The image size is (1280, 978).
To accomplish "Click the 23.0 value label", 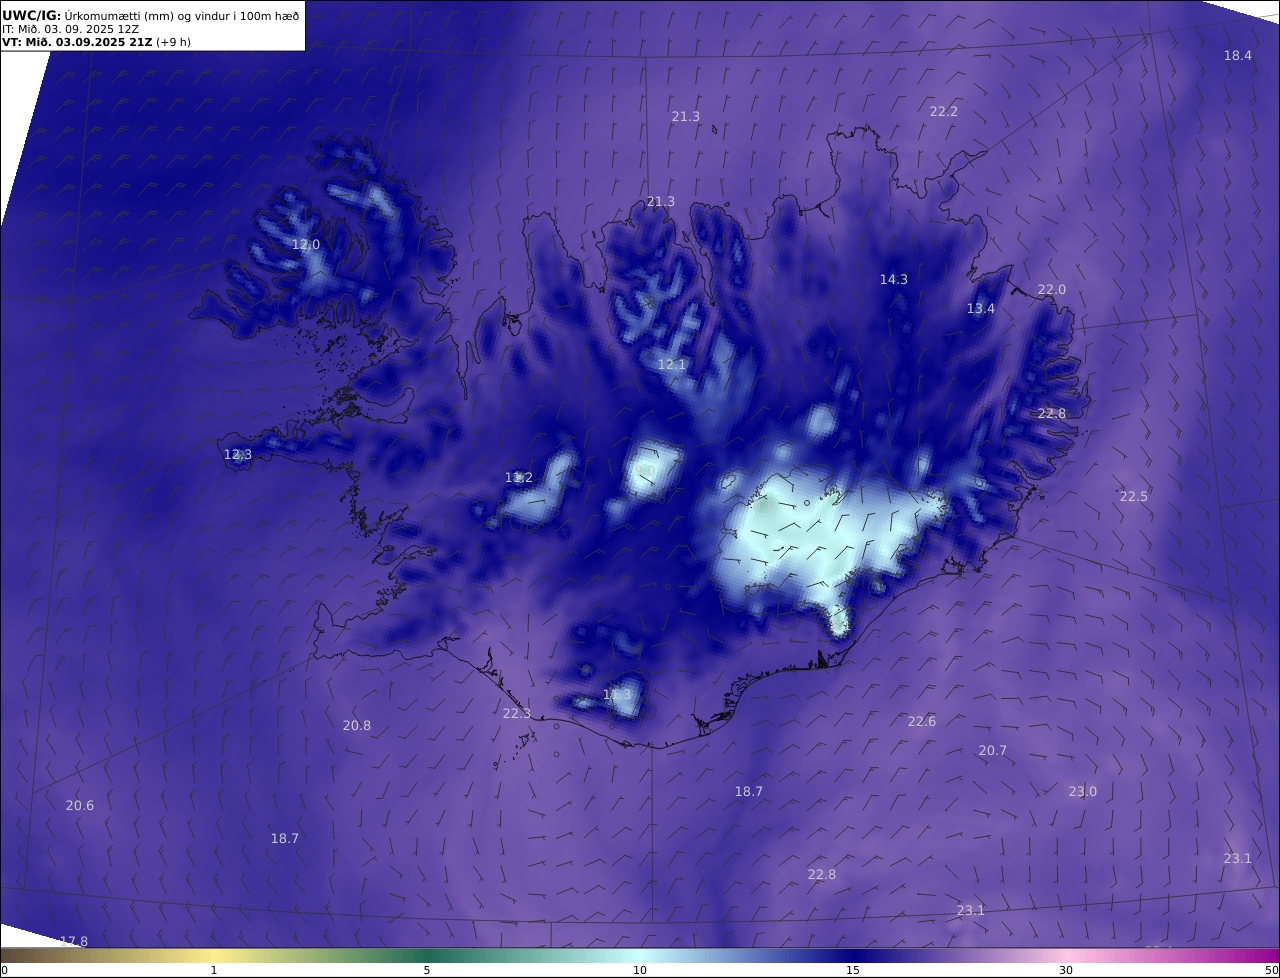I will 1083,792.
